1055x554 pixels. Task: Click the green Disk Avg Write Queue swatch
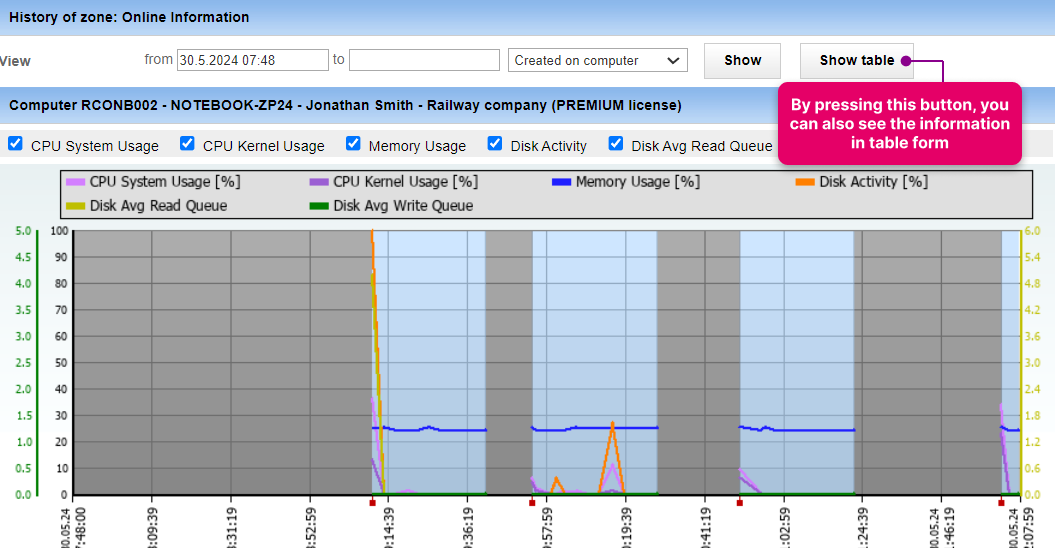pos(319,206)
